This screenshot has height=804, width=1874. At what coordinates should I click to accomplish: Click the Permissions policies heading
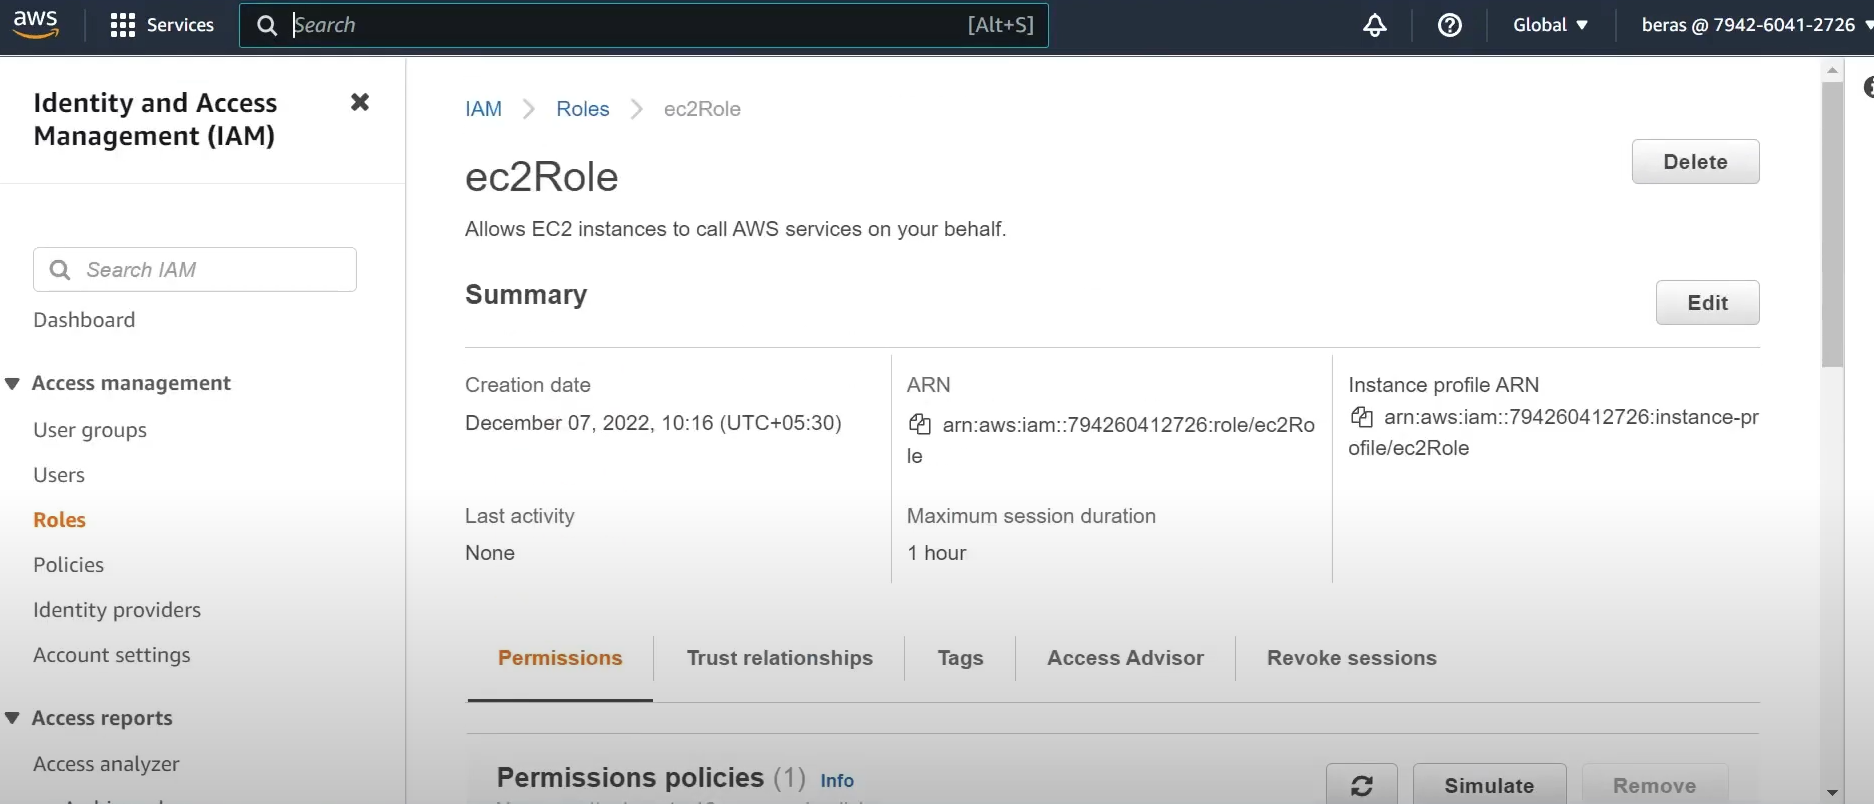[x=630, y=778]
